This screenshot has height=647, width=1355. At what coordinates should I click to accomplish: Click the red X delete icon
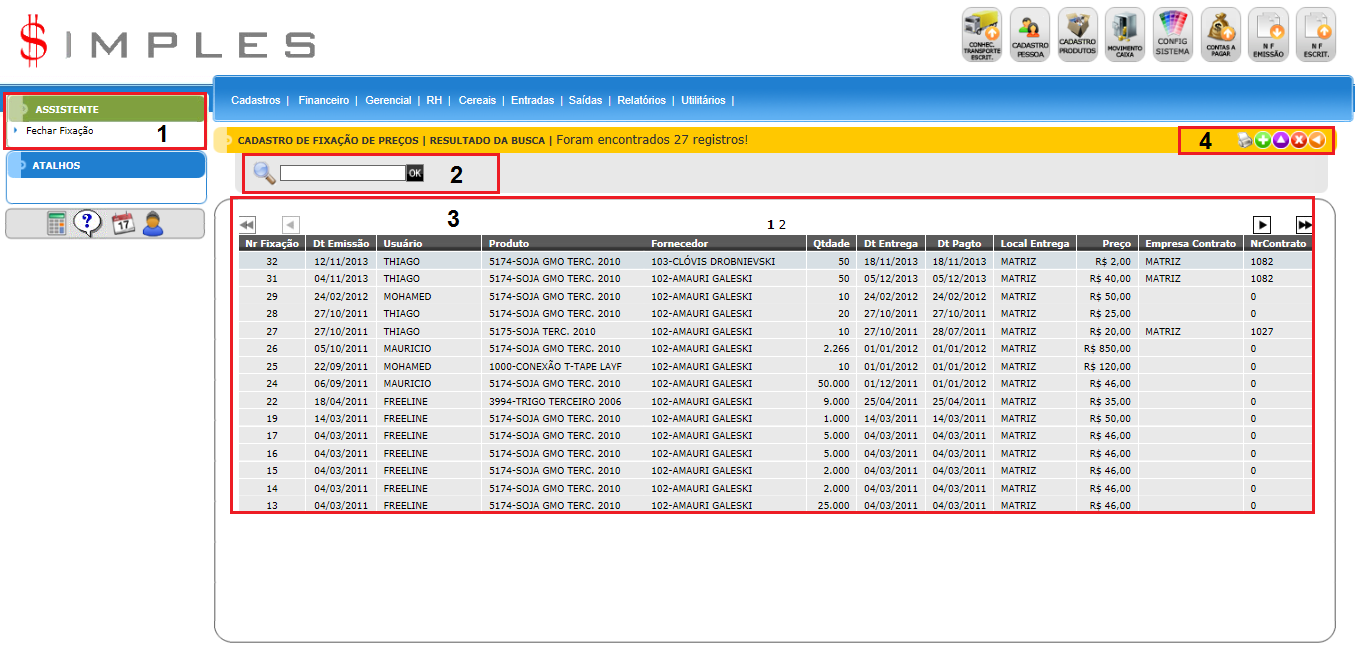click(x=1299, y=141)
